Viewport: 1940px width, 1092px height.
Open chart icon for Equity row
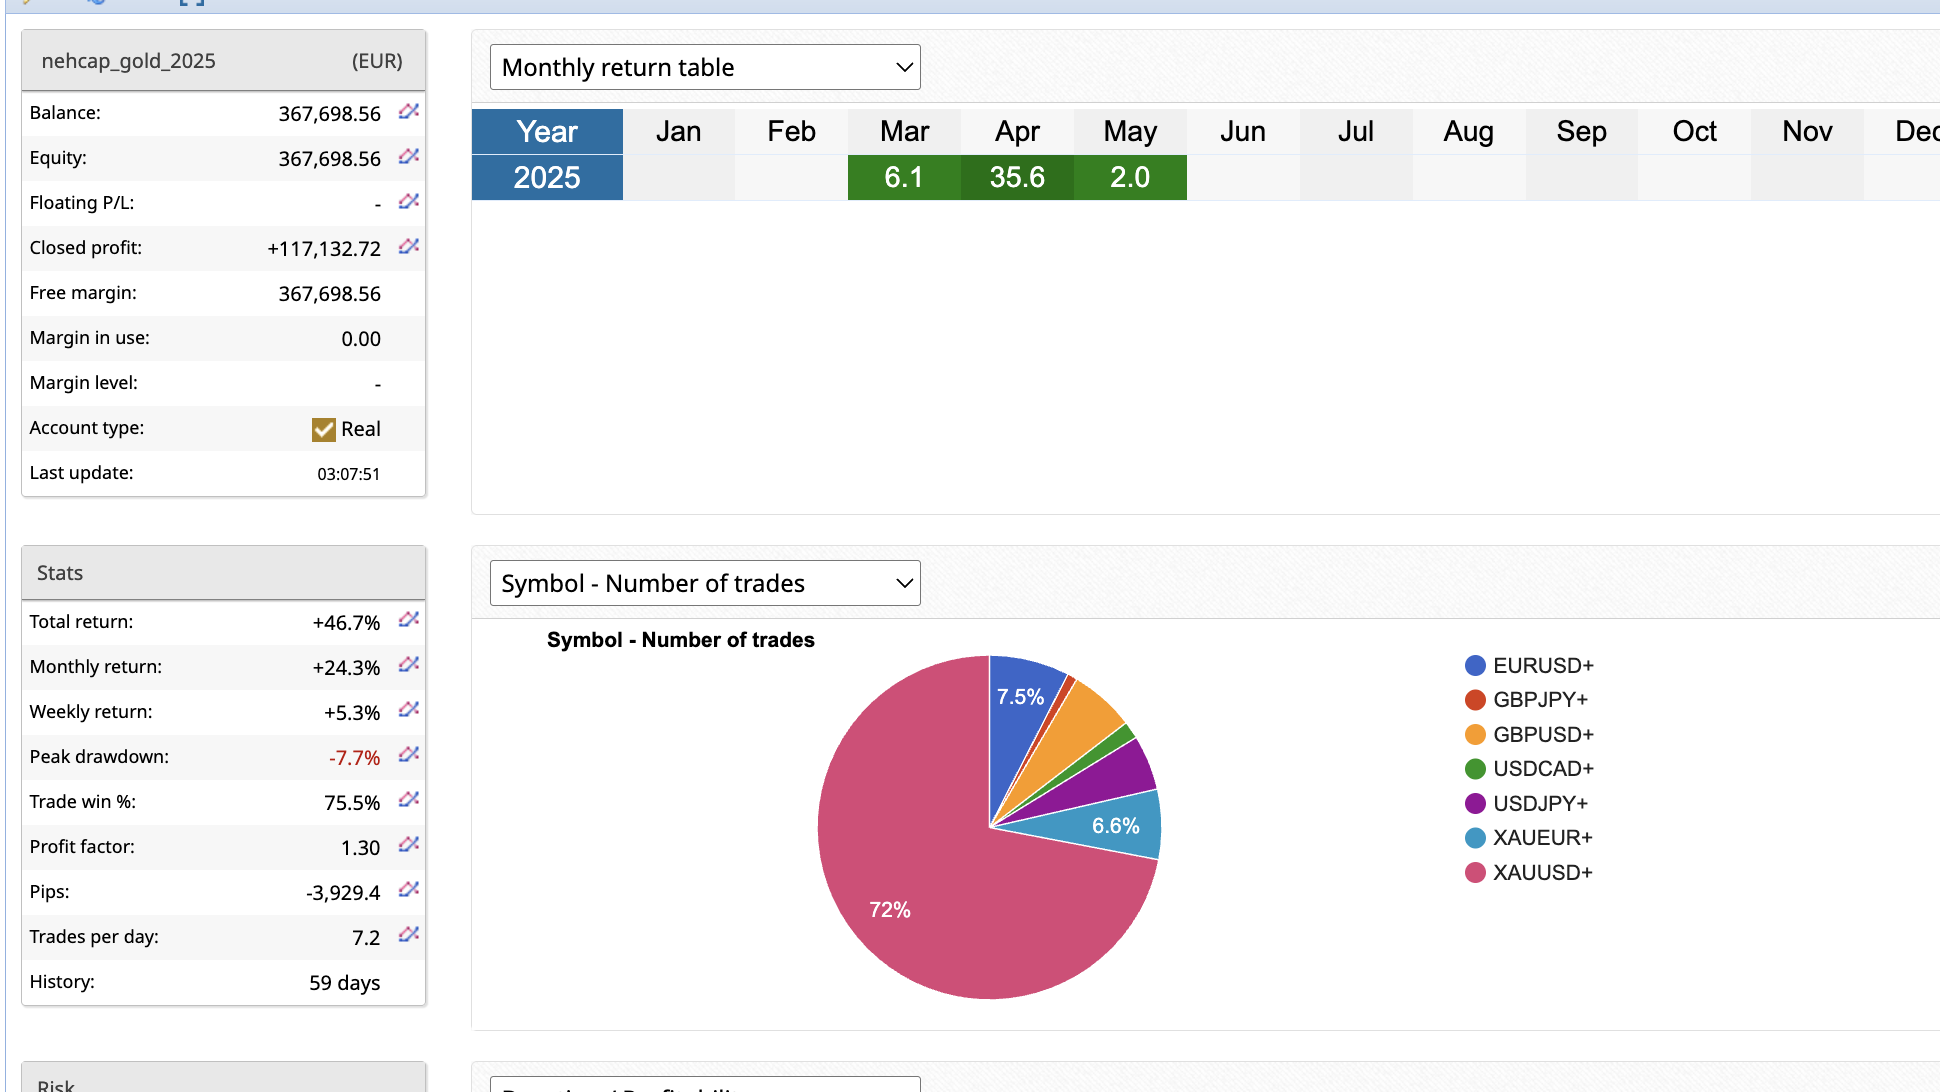pyautogui.click(x=408, y=157)
